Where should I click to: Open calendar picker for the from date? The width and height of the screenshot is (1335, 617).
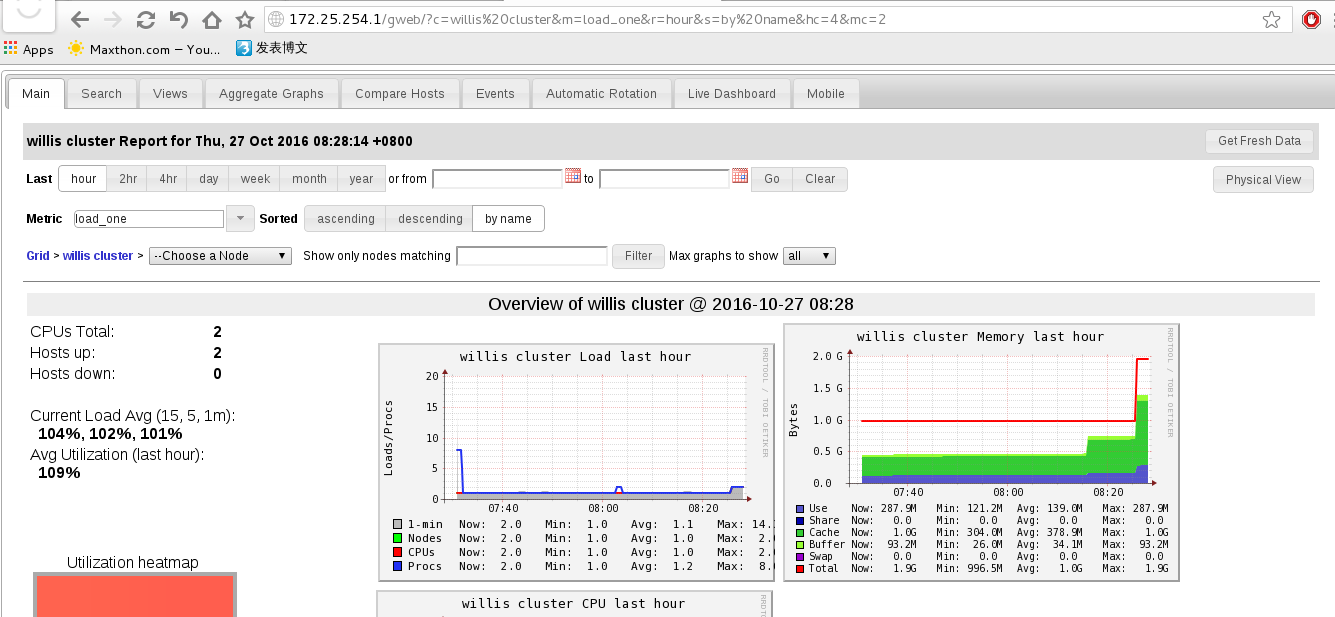(573, 176)
